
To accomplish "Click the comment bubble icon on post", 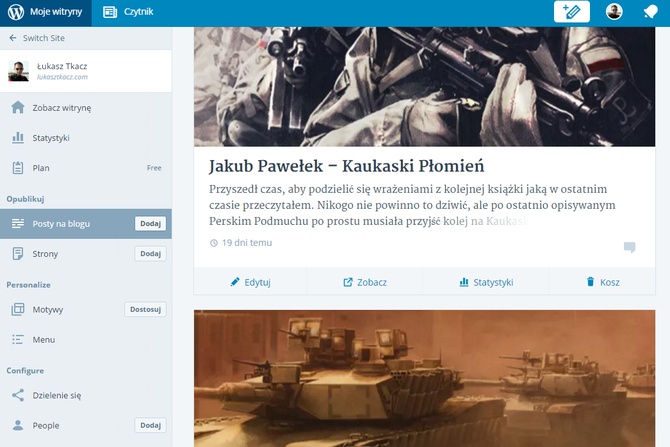I will click(629, 247).
